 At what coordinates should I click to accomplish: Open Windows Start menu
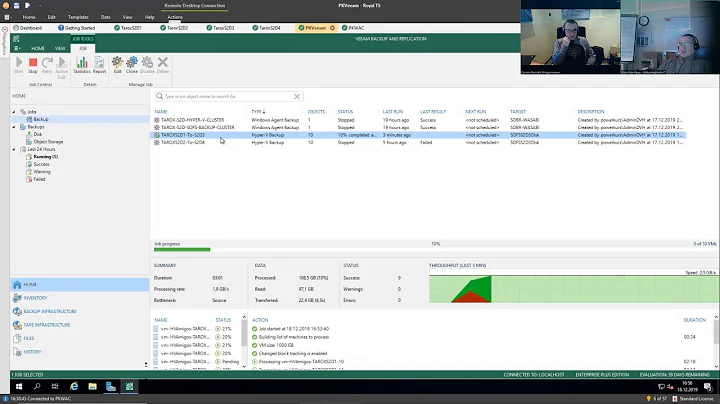(19, 387)
